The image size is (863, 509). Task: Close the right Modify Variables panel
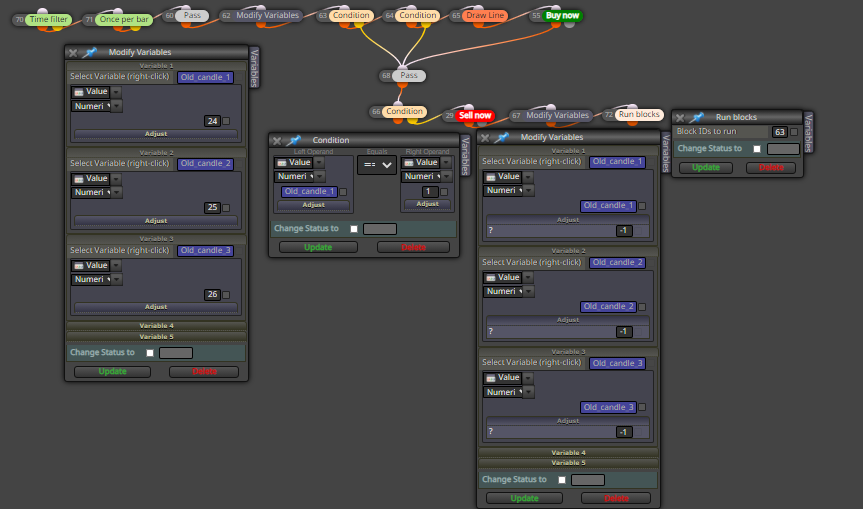485,138
